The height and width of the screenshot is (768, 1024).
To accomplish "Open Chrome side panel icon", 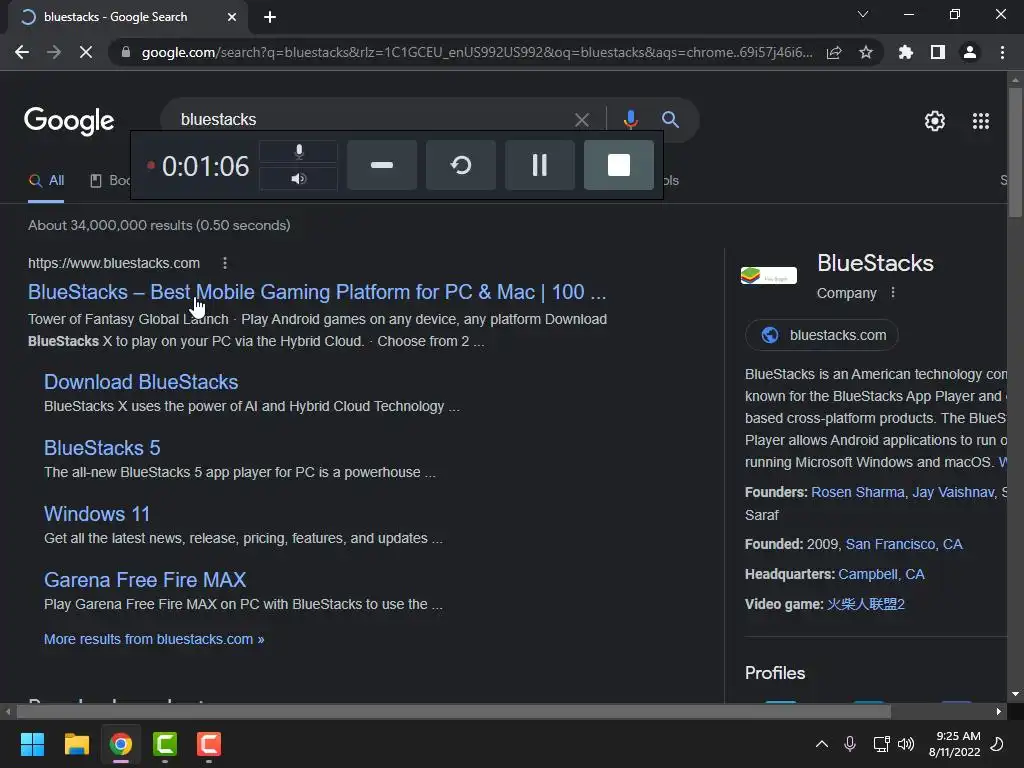I will click(938, 52).
